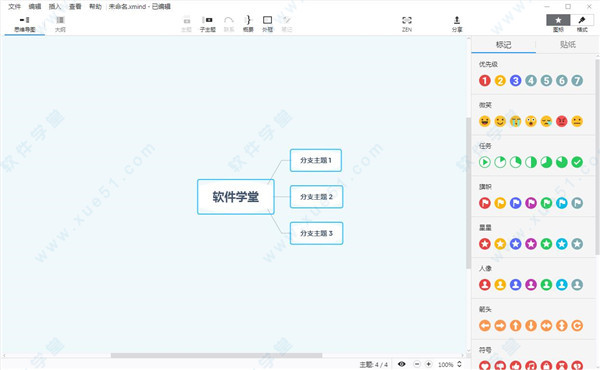Open the format brush panel
This screenshot has width=600, height=370.
(582, 20)
